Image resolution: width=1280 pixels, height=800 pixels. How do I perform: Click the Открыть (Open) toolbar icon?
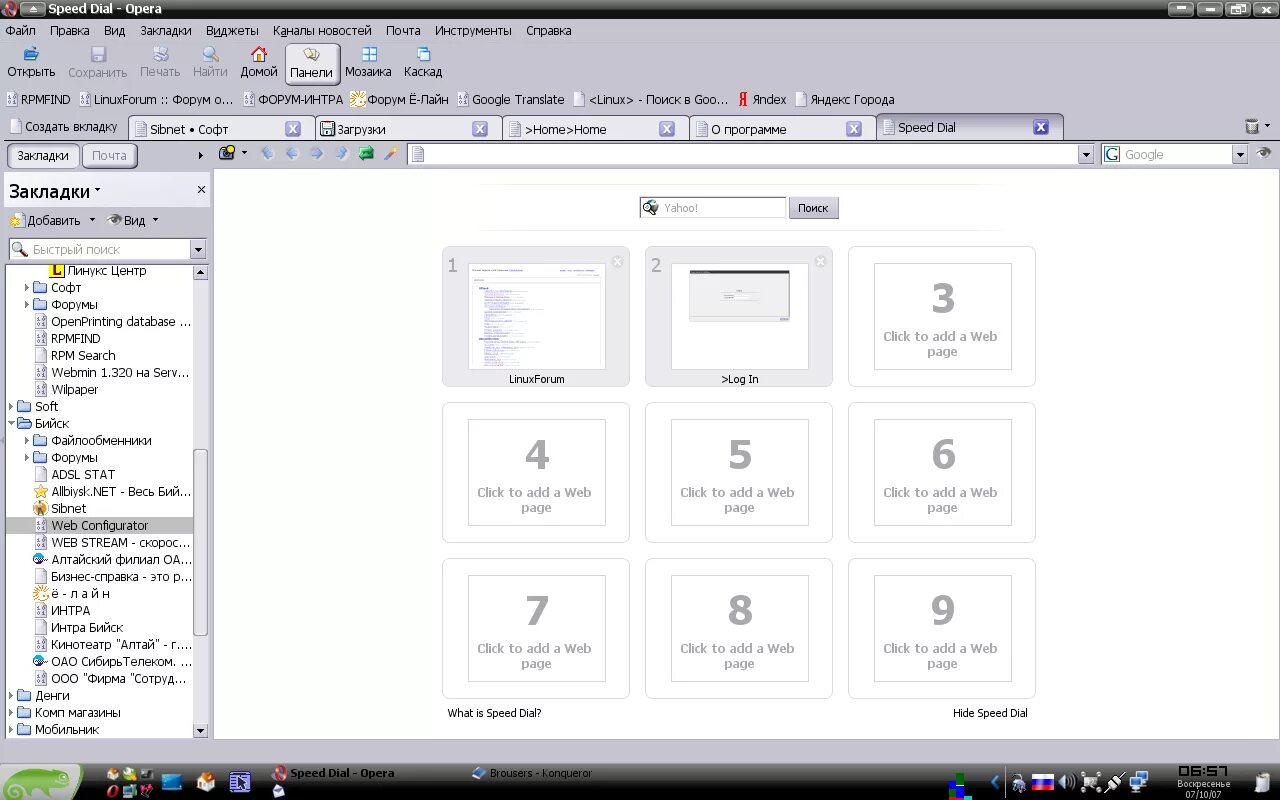pos(31,54)
